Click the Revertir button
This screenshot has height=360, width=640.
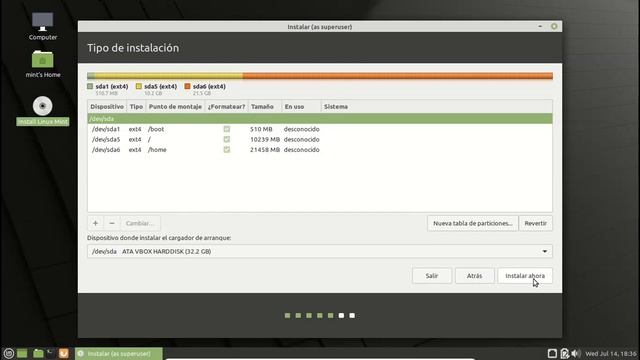pos(536,223)
